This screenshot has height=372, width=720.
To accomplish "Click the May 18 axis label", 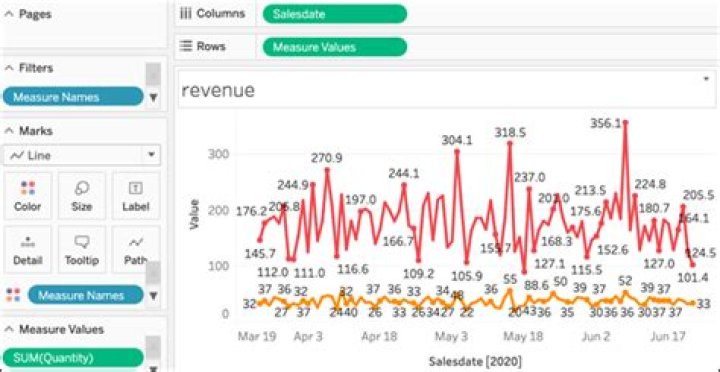I will [x=523, y=337].
